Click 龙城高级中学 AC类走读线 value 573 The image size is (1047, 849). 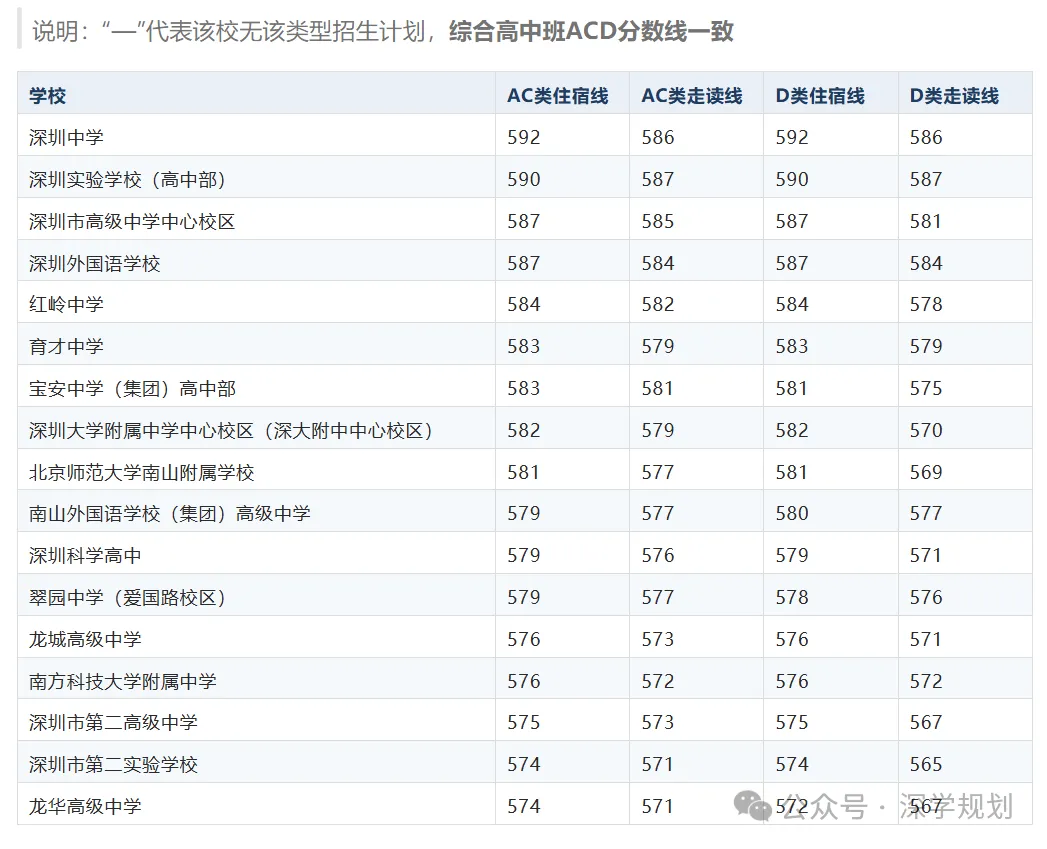(658, 640)
